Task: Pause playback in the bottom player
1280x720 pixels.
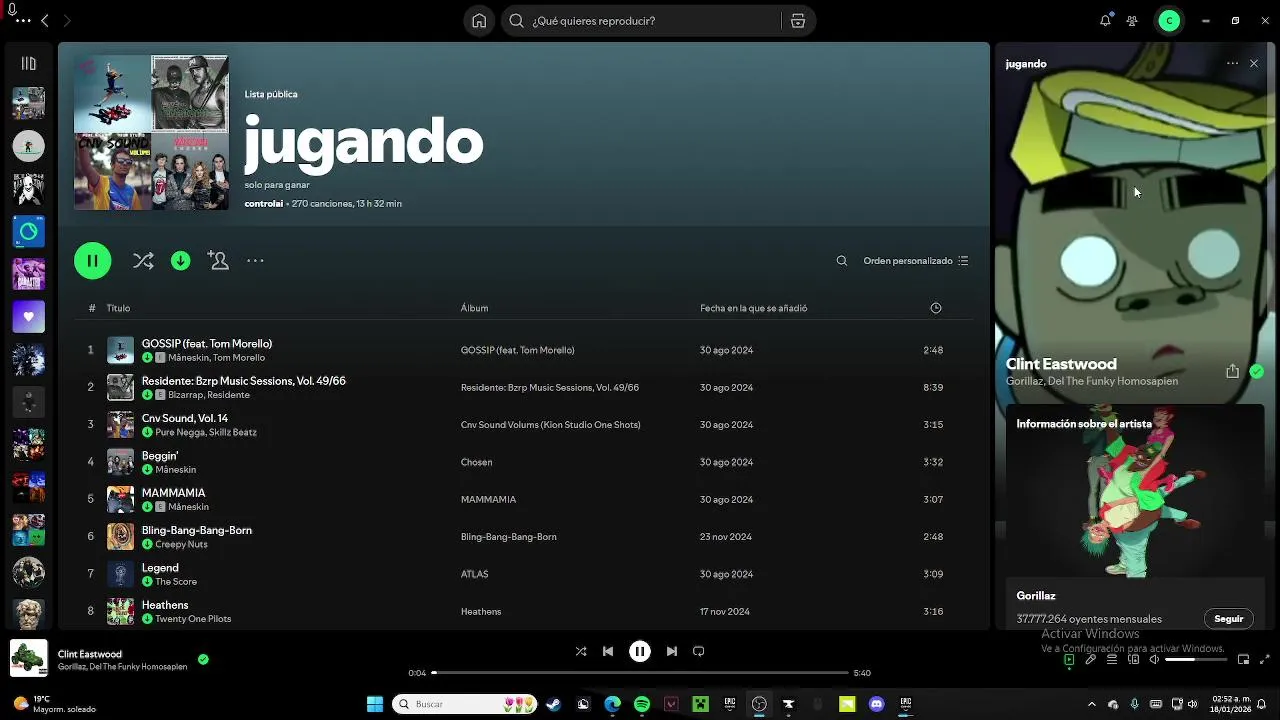Action: (x=640, y=651)
